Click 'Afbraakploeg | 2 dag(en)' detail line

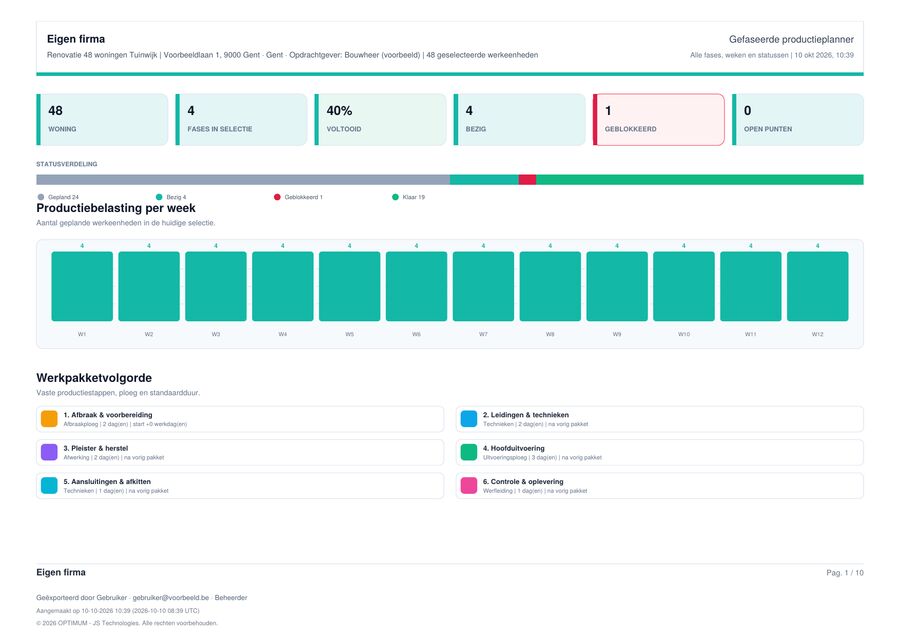click(125, 424)
